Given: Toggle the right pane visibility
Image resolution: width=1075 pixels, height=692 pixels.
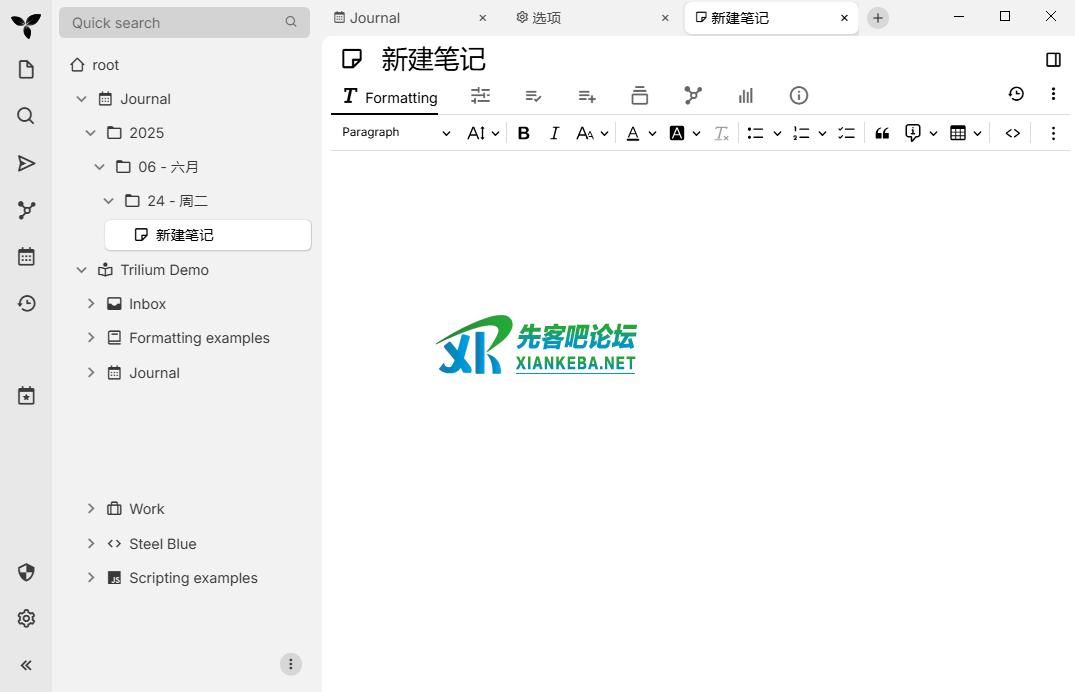Looking at the screenshot, I should point(1053,60).
